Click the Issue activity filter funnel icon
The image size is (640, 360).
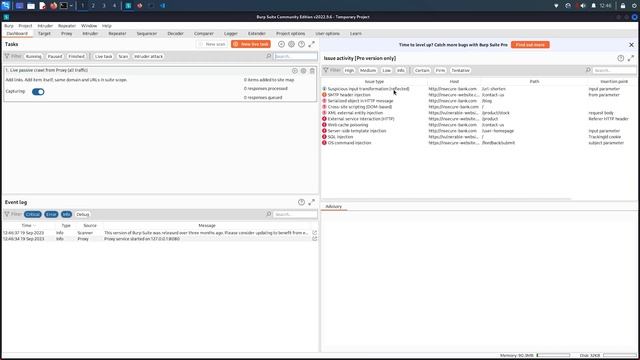coord(326,70)
